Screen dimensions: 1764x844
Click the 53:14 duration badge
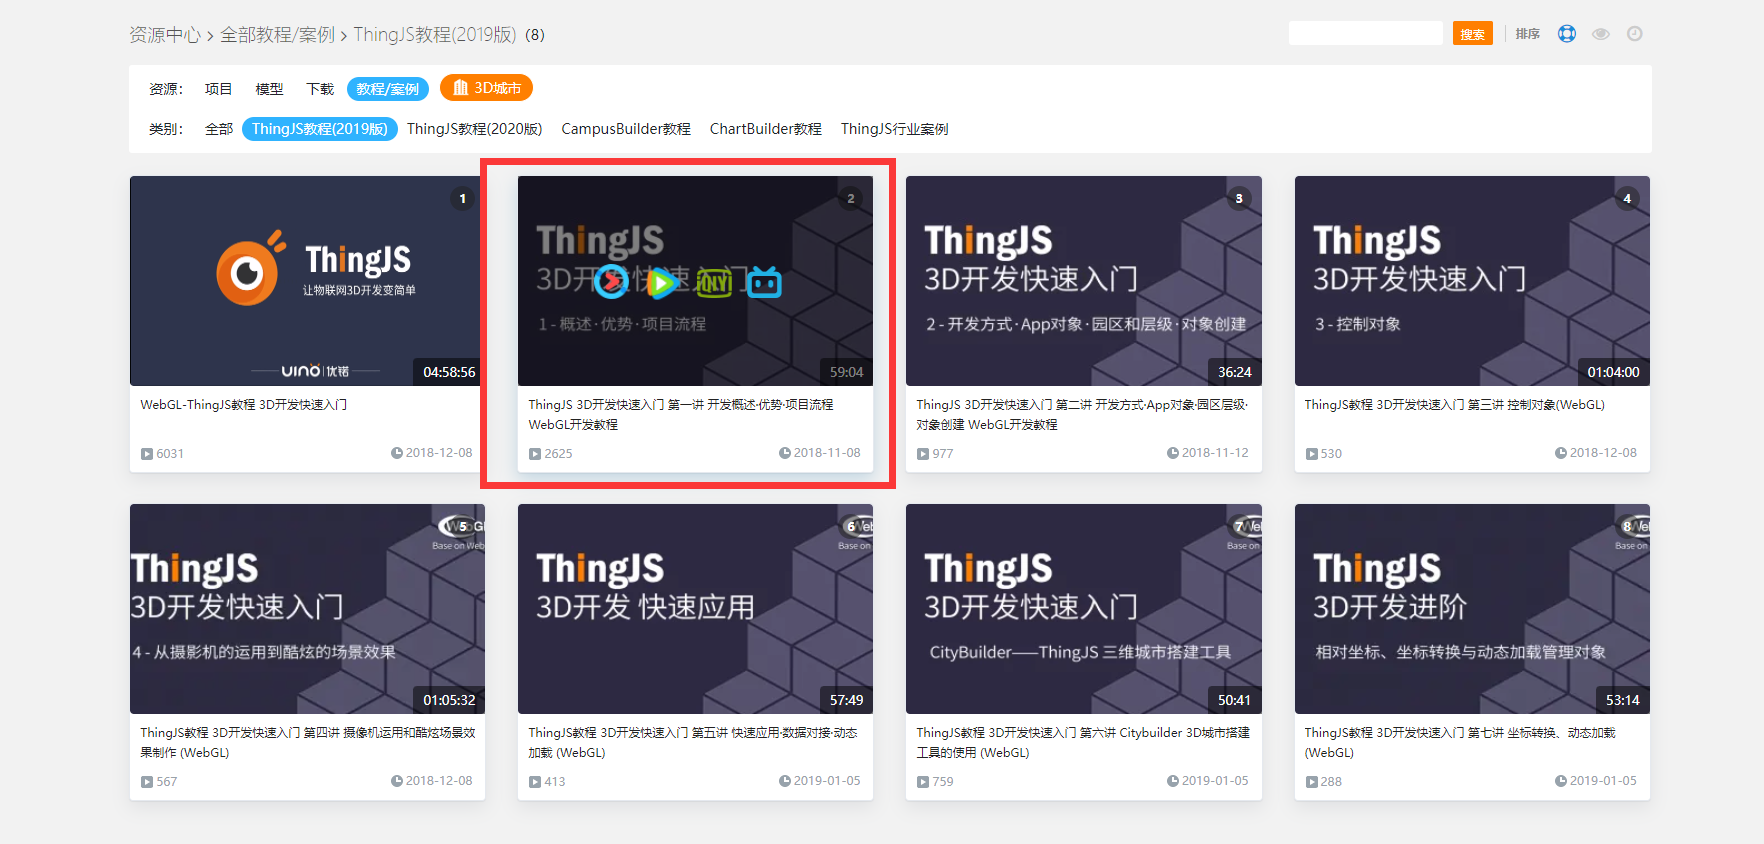pyautogui.click(x=1622, y=700)
